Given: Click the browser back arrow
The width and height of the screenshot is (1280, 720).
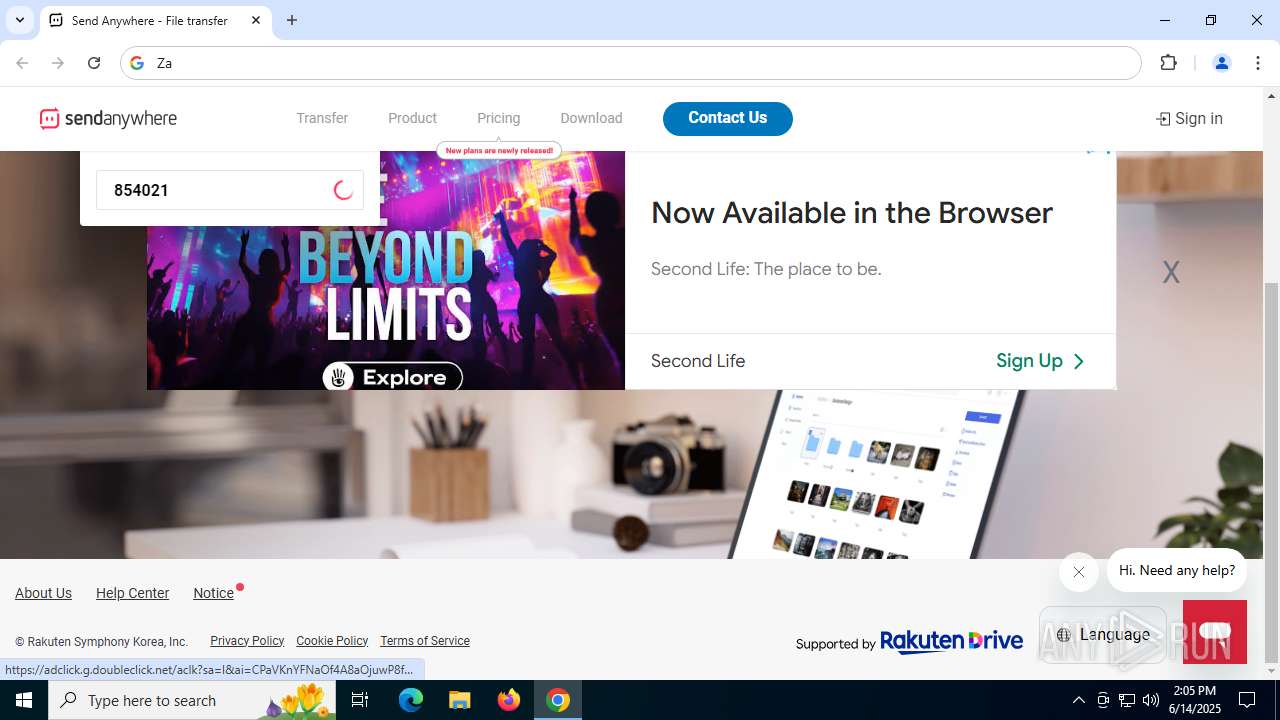Looking at the screenshot, I should 22,63.
